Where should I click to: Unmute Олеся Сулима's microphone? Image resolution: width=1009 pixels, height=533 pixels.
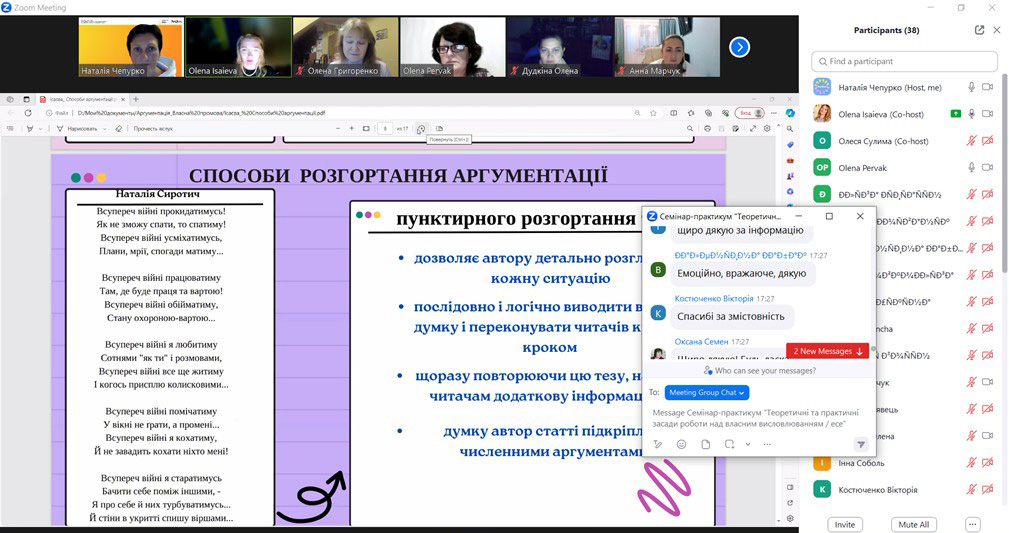point(972,141)
